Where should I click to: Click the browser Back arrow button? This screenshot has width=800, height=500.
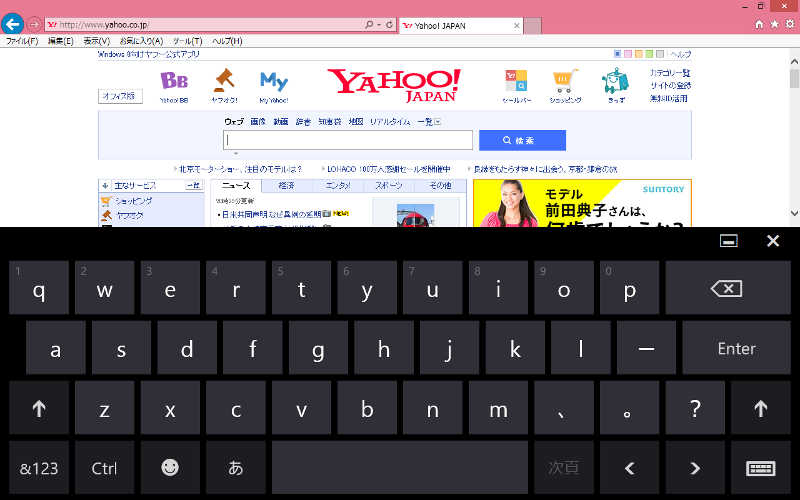(12, 24)
